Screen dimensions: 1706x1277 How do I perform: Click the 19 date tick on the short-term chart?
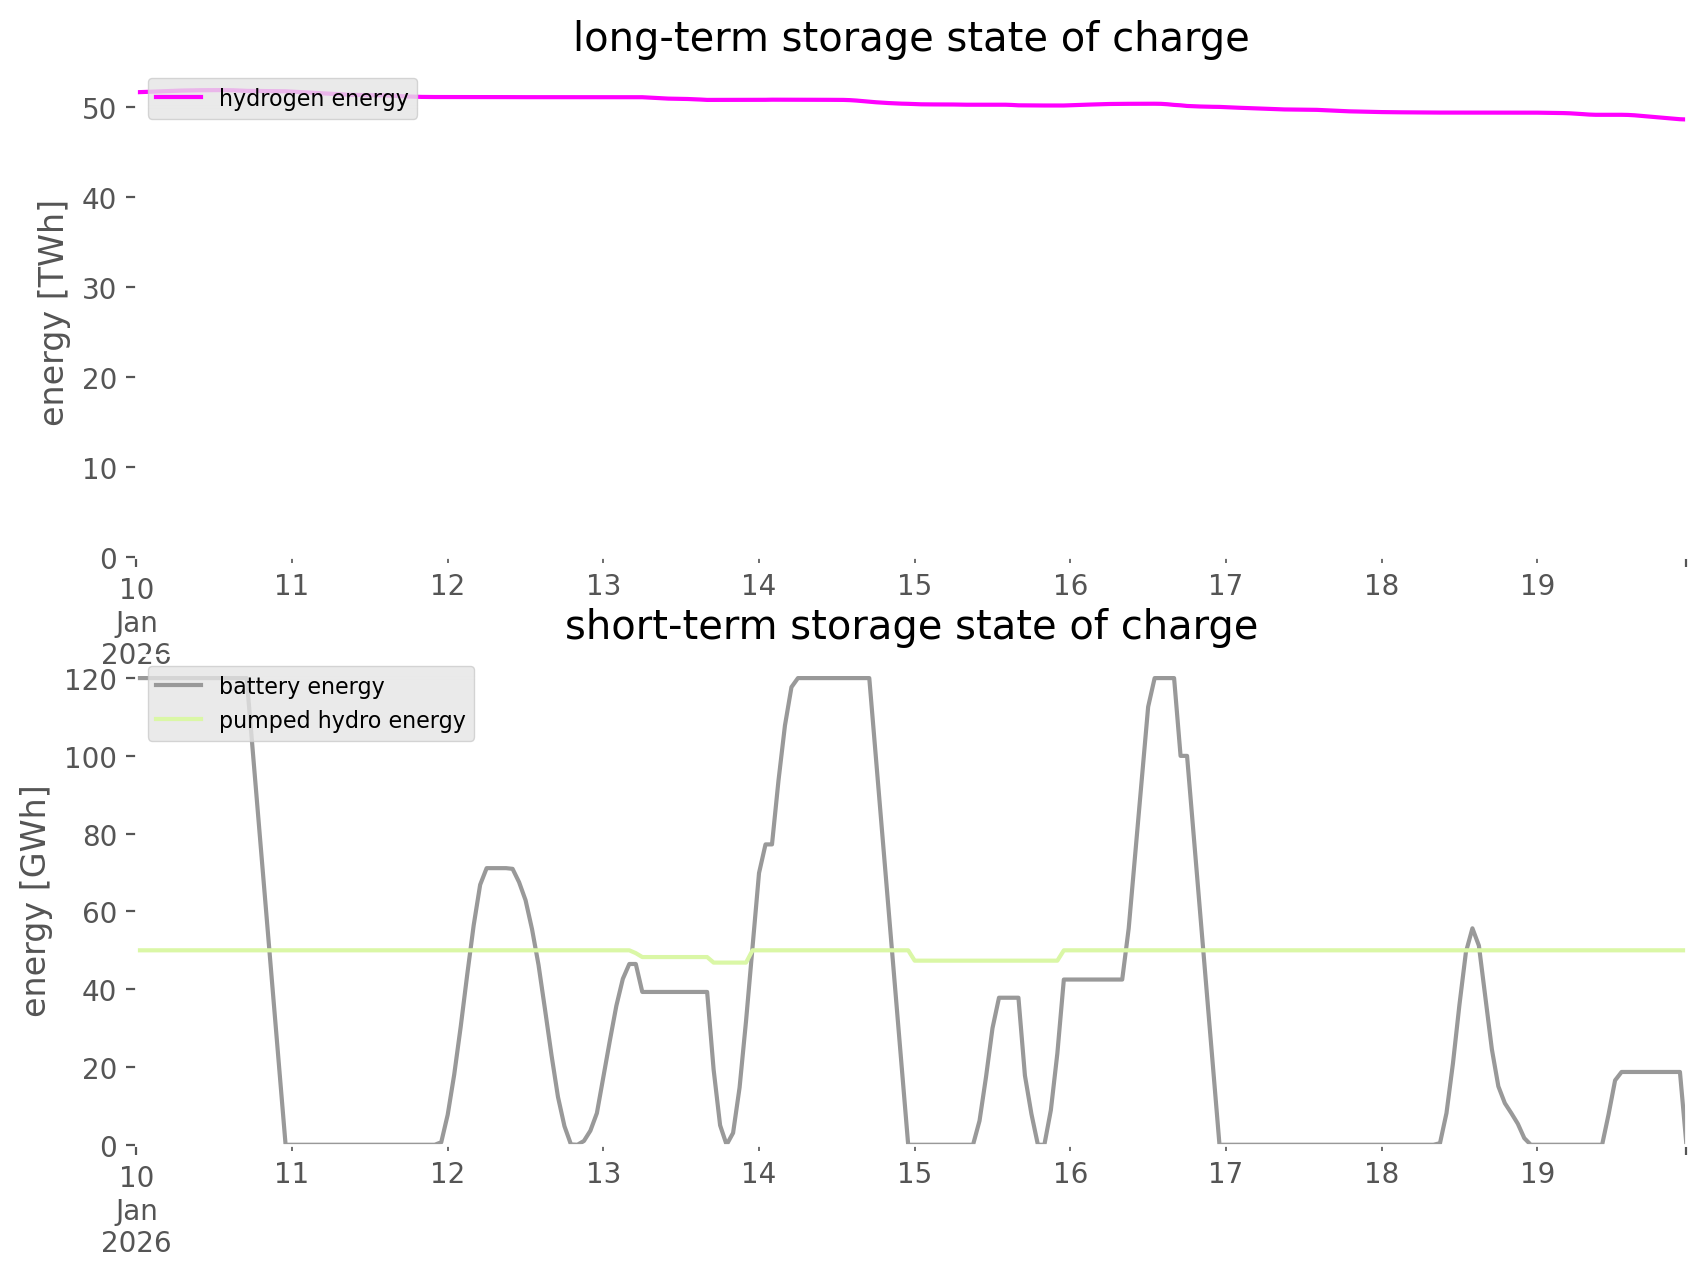(1537, 1173)
